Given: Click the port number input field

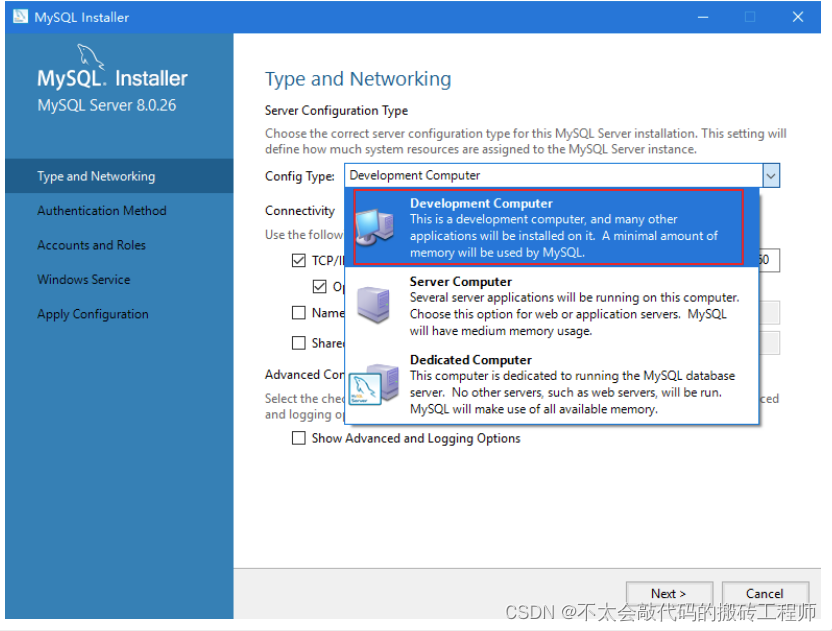Looking at the screenshot, I should pyautogui.click(x=769, y=260).
